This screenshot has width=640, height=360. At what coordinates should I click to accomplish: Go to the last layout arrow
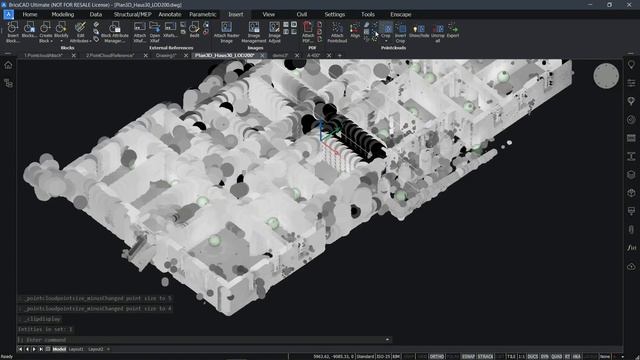click(41, 349)
